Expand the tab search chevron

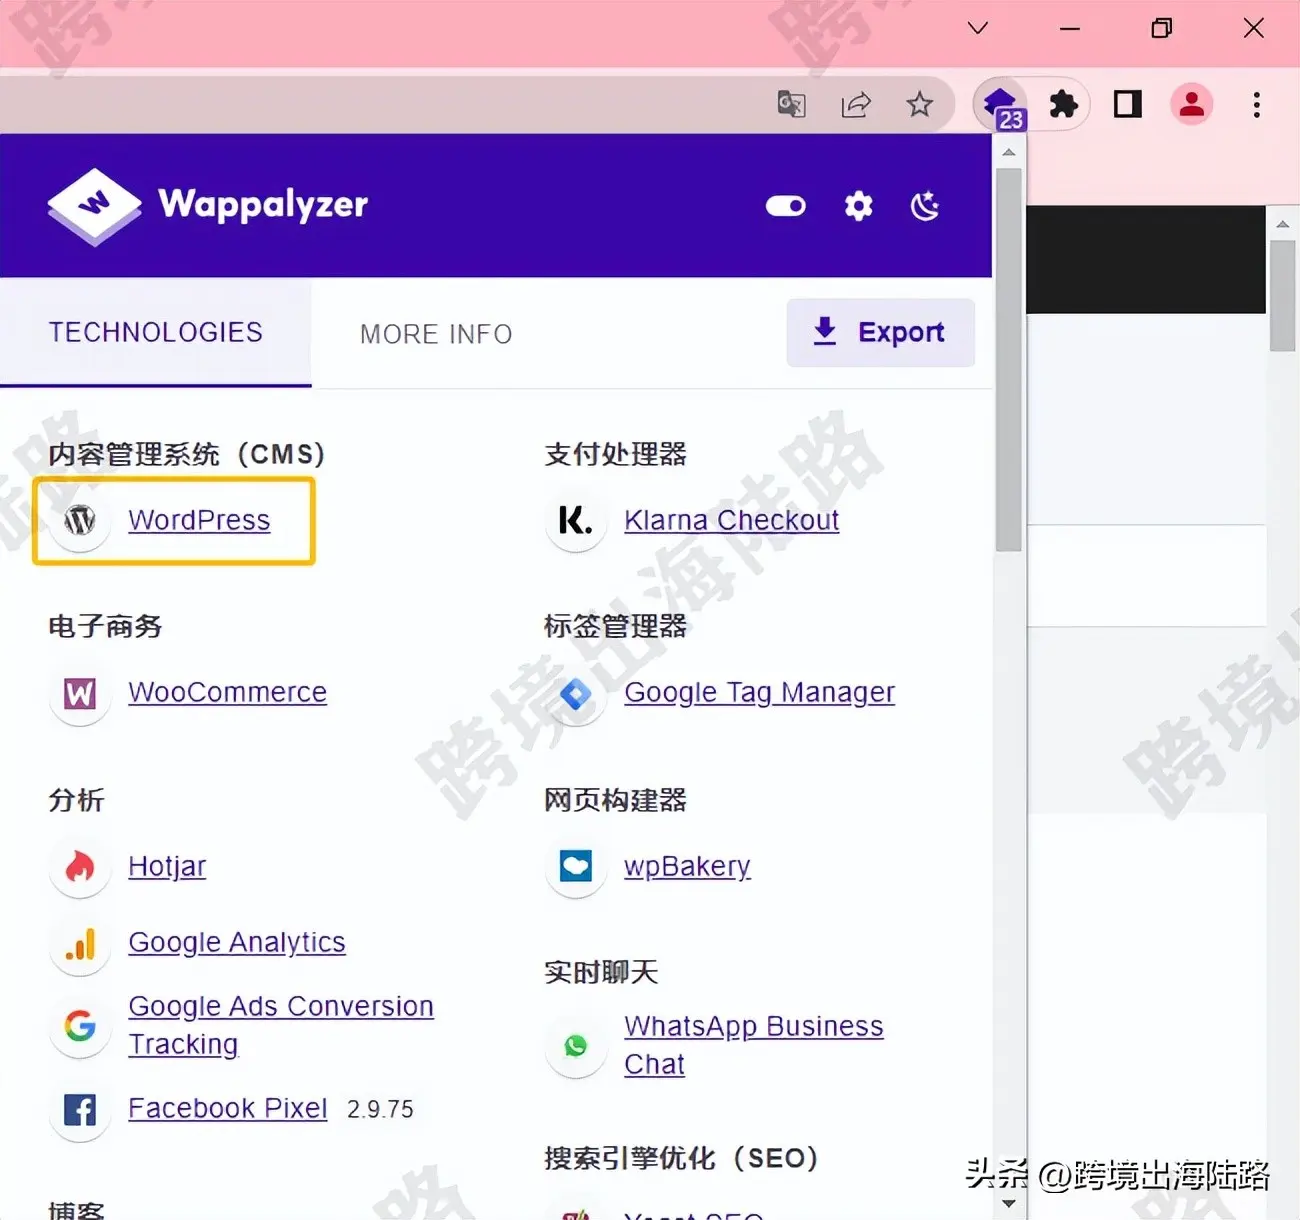click(x=978, y=28)
